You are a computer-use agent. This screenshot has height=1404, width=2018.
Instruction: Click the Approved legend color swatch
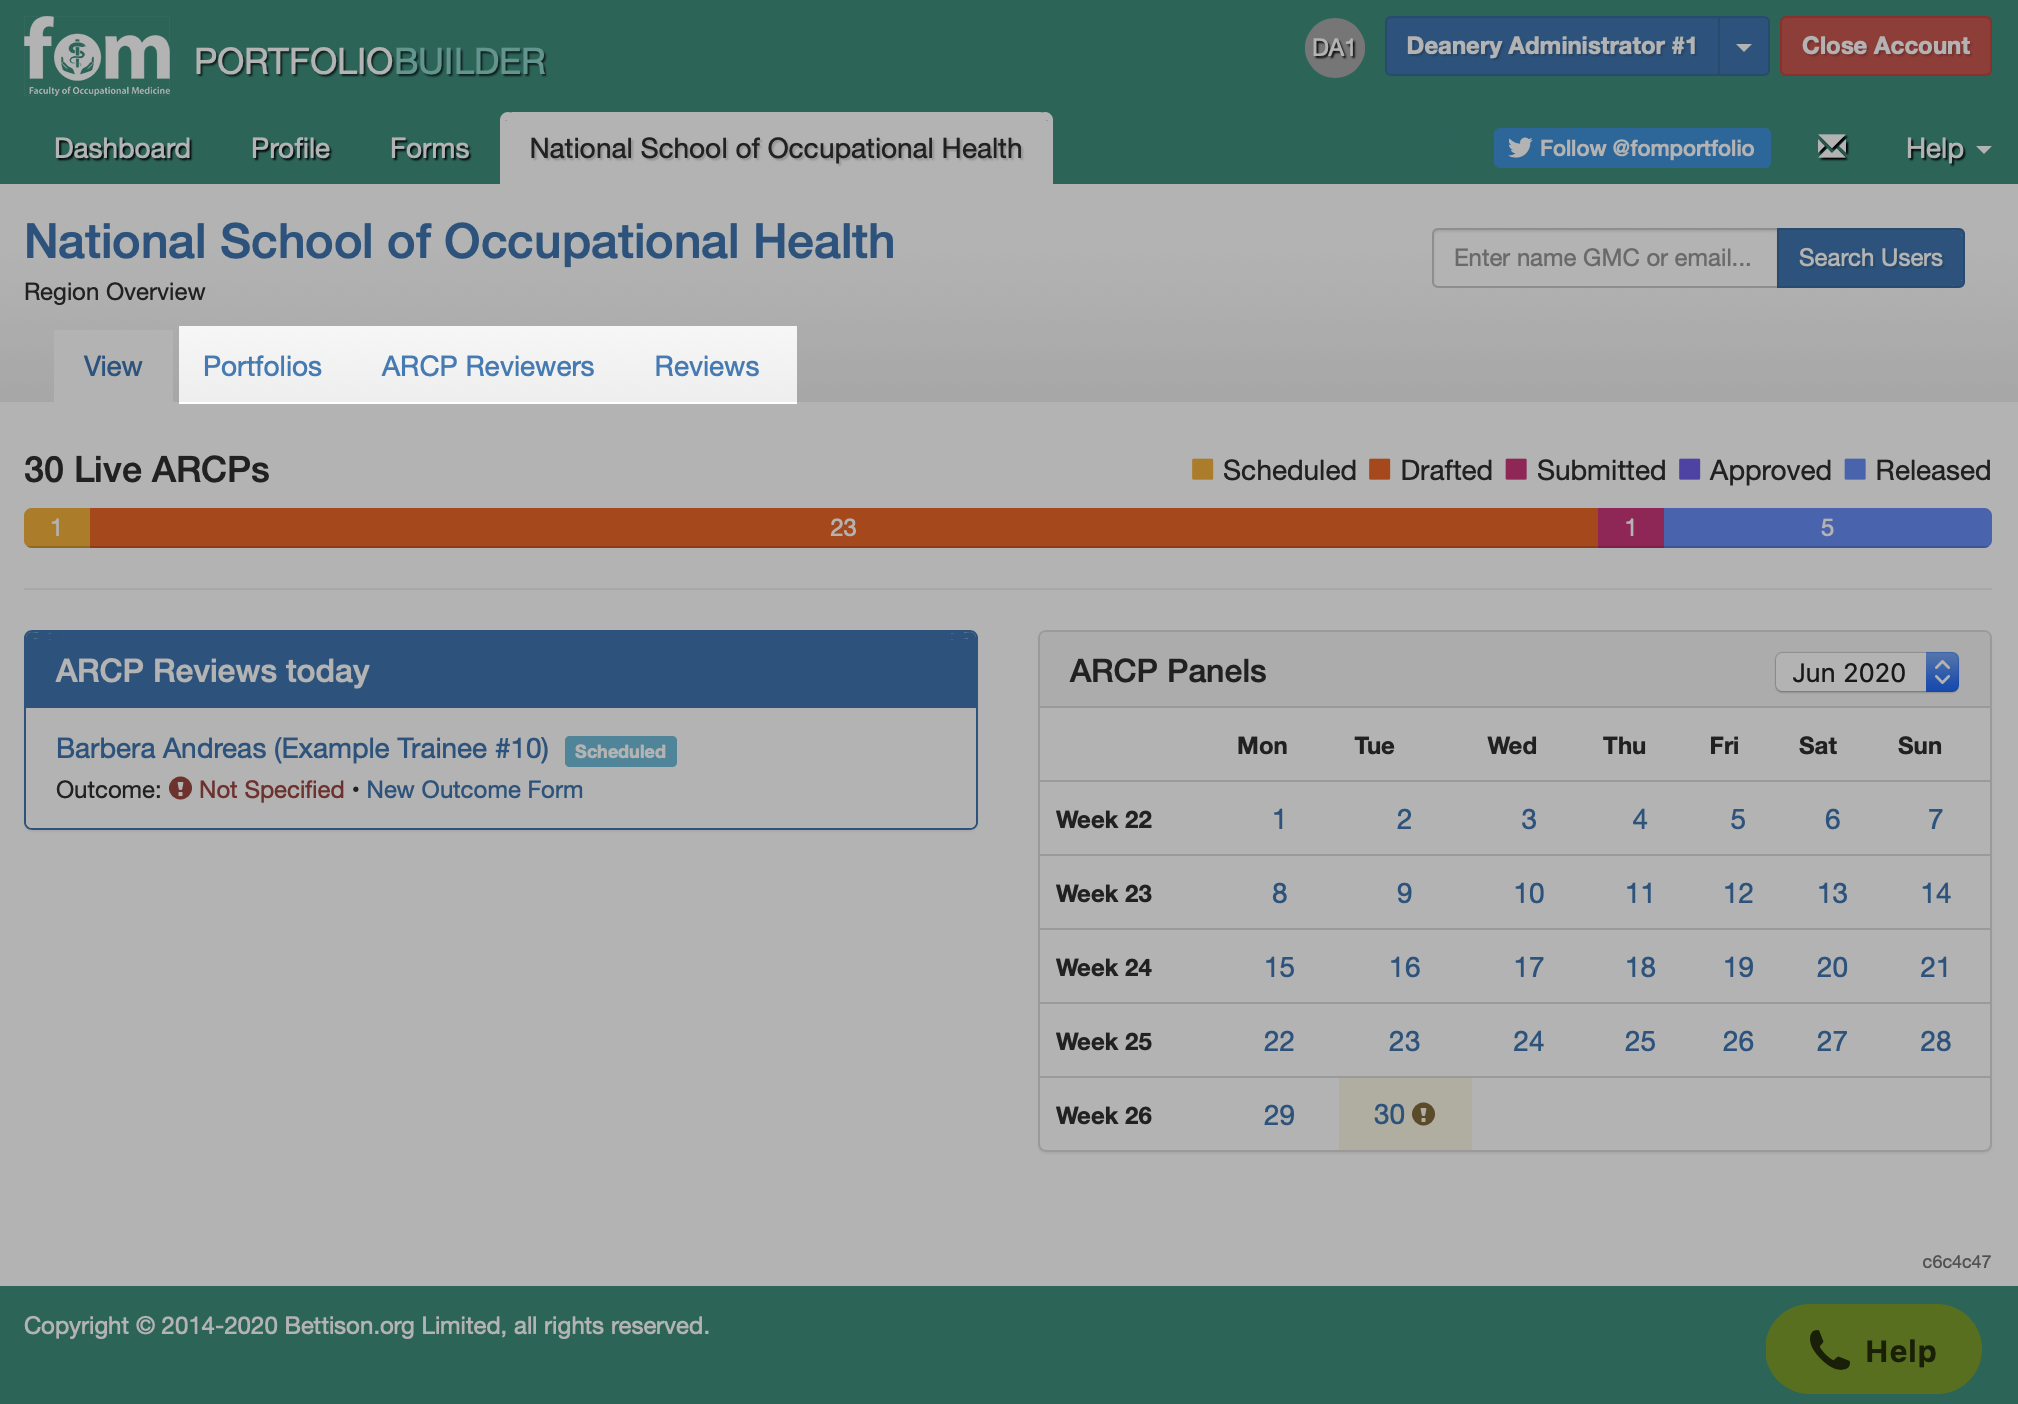tap(1689, 469)
